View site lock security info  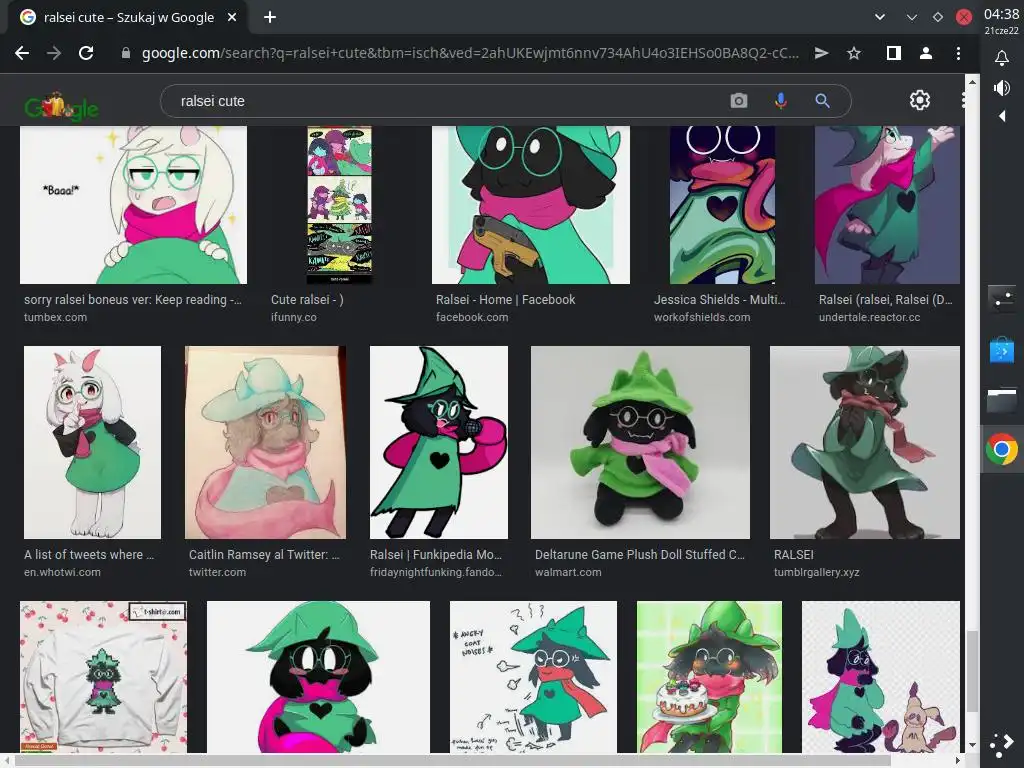126,53
